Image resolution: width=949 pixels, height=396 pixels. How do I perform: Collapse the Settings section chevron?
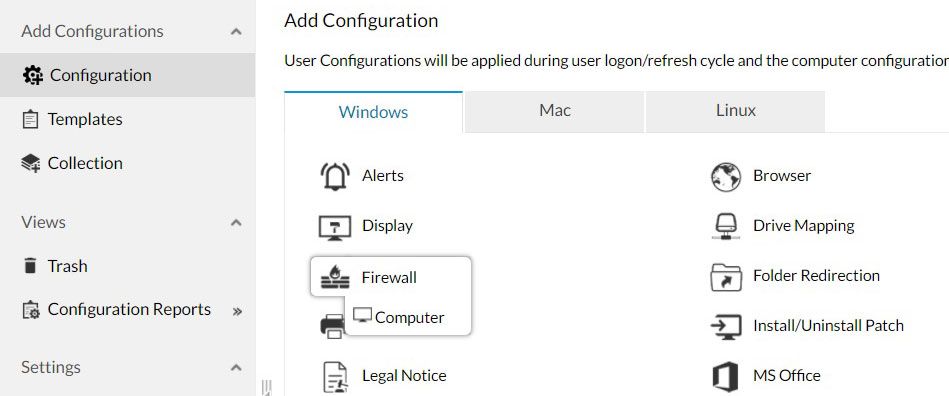pos(236,368)
